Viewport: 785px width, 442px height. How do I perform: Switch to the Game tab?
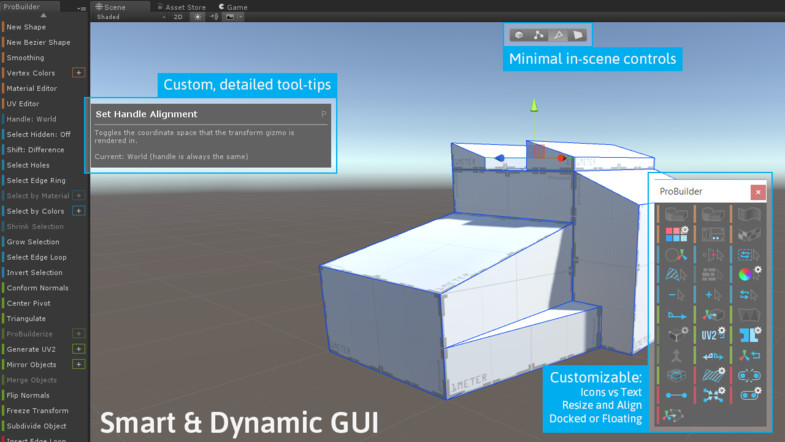pyautogui.click(x=233, y=7)
